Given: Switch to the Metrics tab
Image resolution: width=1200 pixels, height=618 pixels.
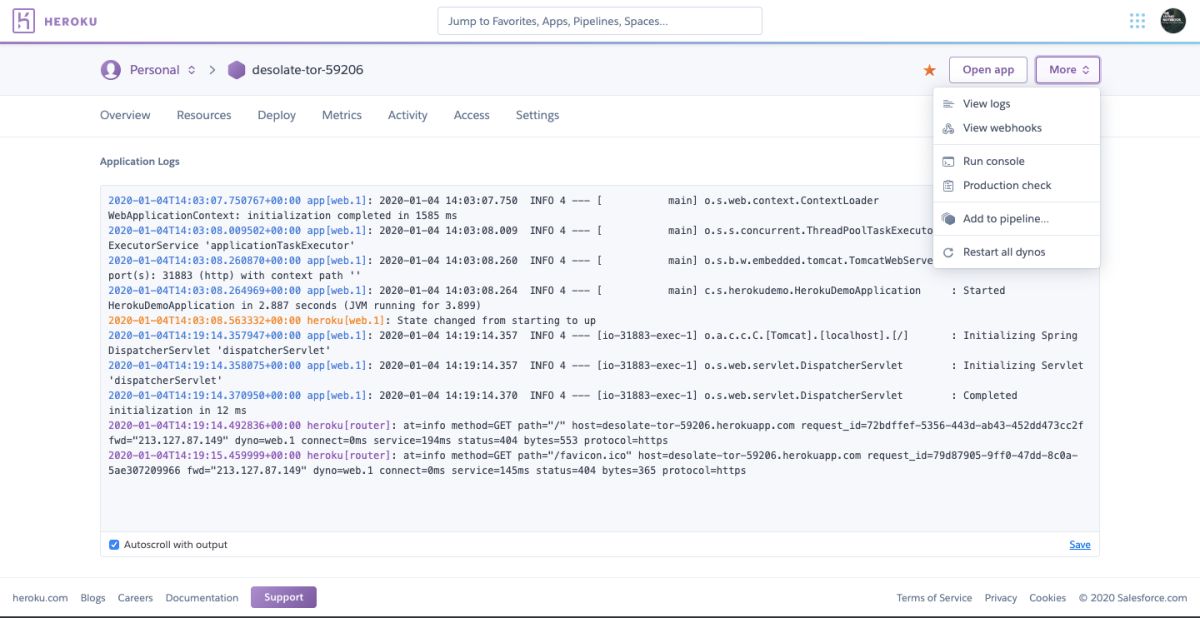Looking at the screenshot, I should (x=341, y=115).
